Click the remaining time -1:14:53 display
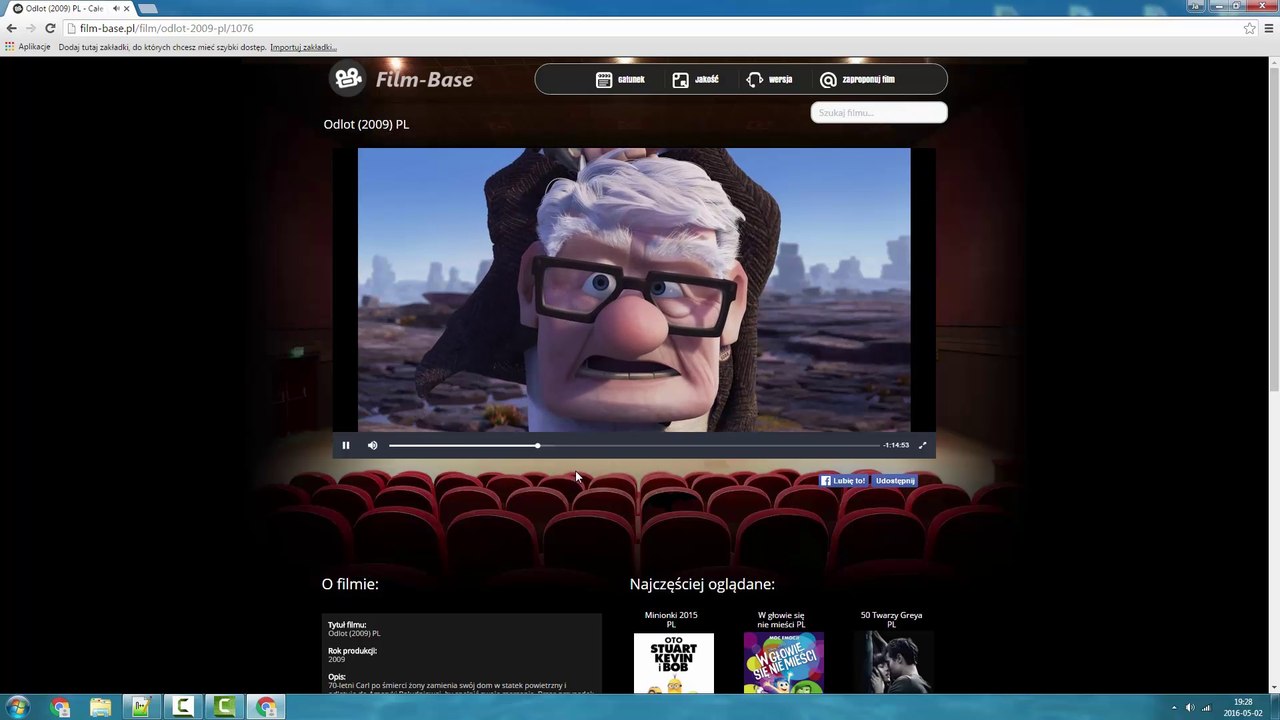This screenshot has width=1280, height=720. (896, 445)
